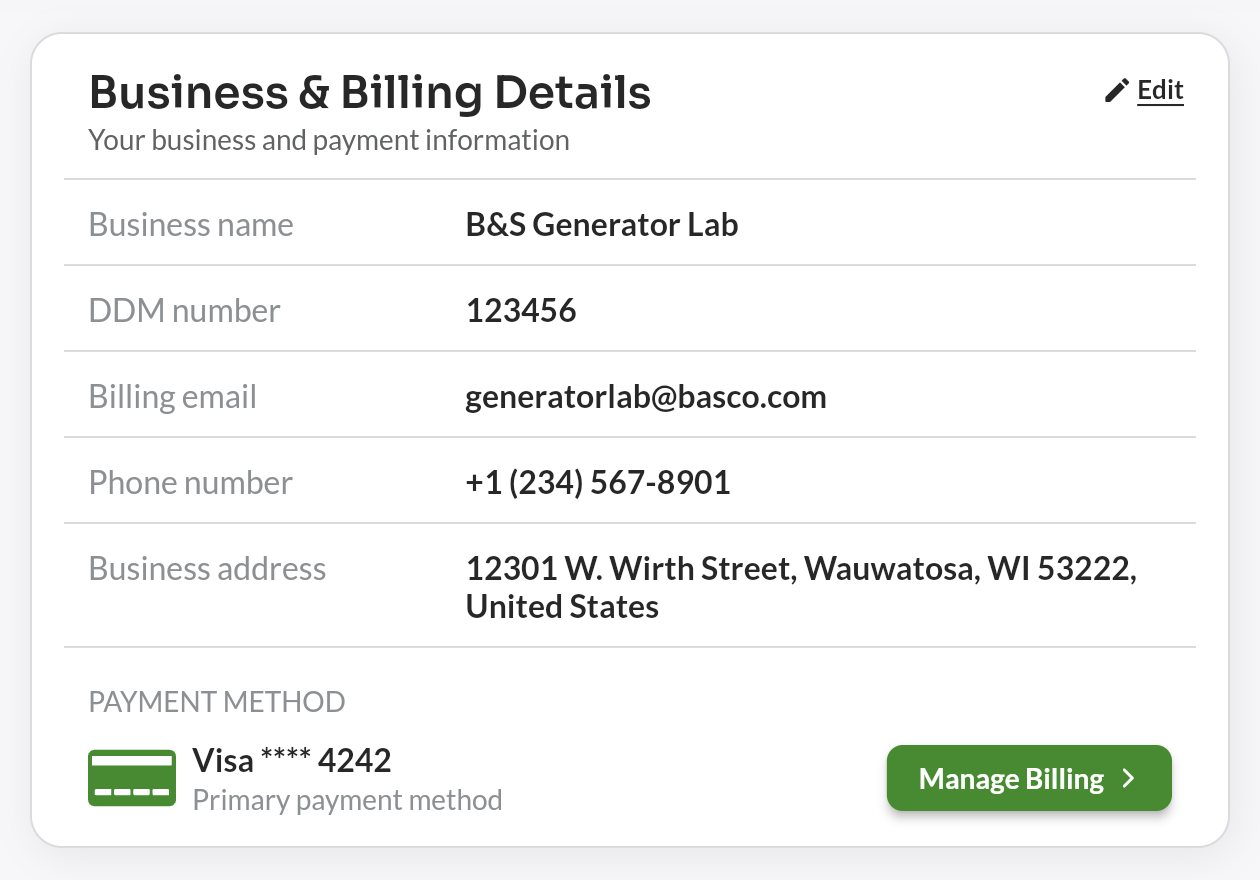Screen dimensions: 1260x880
Task: Click the pencil edit icon
Action: coord(1116,91)
